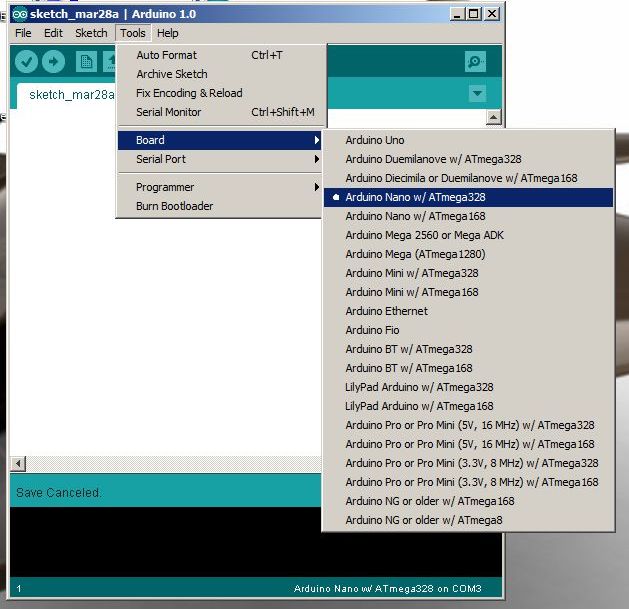This screenshot has height=609, width=629.
Task: Open the Sketch menu
Action: pos(91,33)
